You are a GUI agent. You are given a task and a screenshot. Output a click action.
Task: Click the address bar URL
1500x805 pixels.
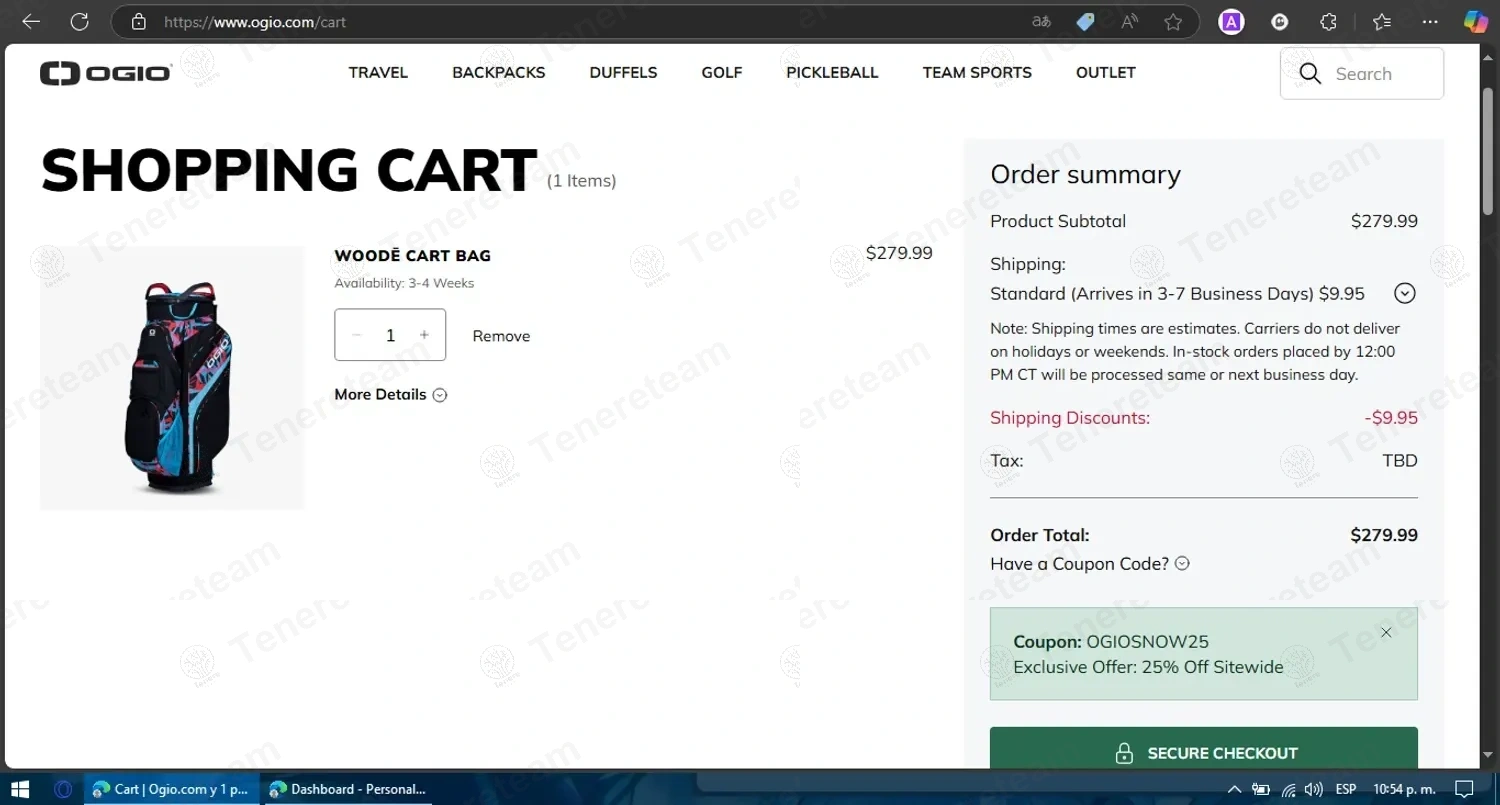[x=254, y=21]
